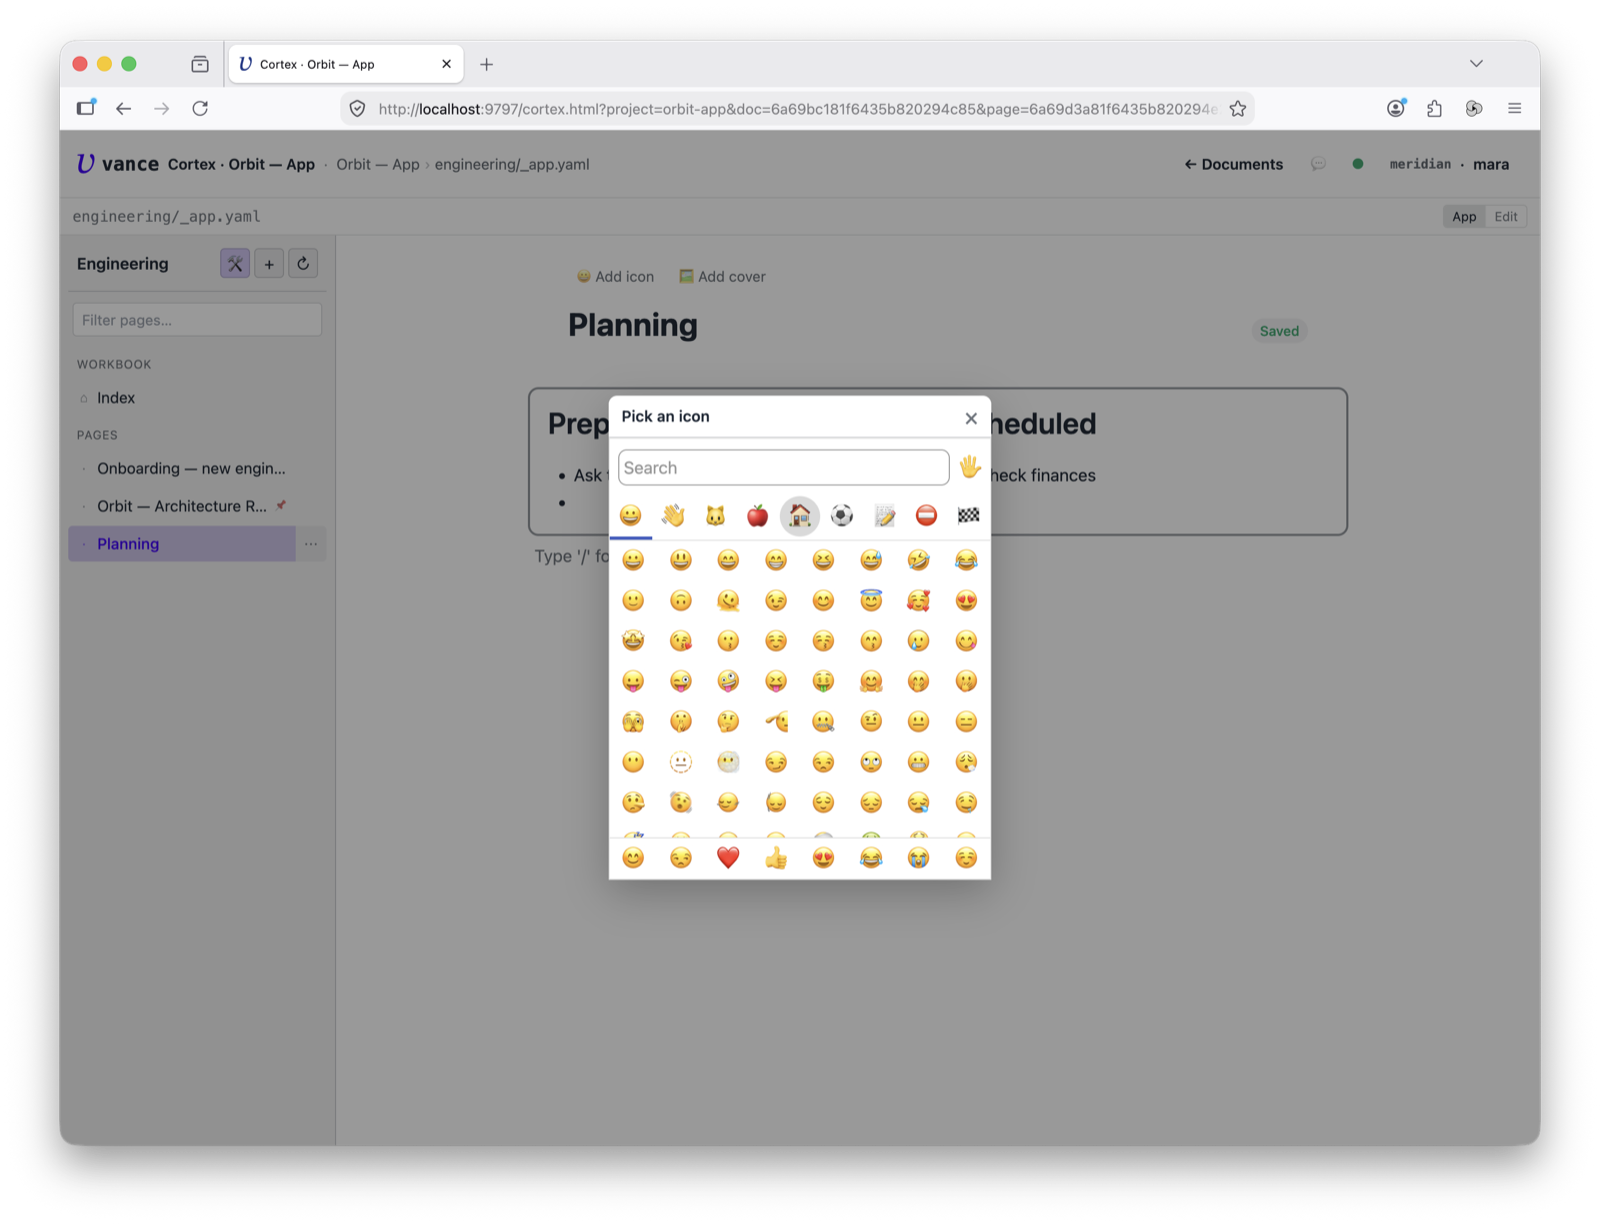Switch to the soccer ball Activities category
Image resolution: width=1600 pixels, height=1224 pixels.
click(x=842, y=516)
